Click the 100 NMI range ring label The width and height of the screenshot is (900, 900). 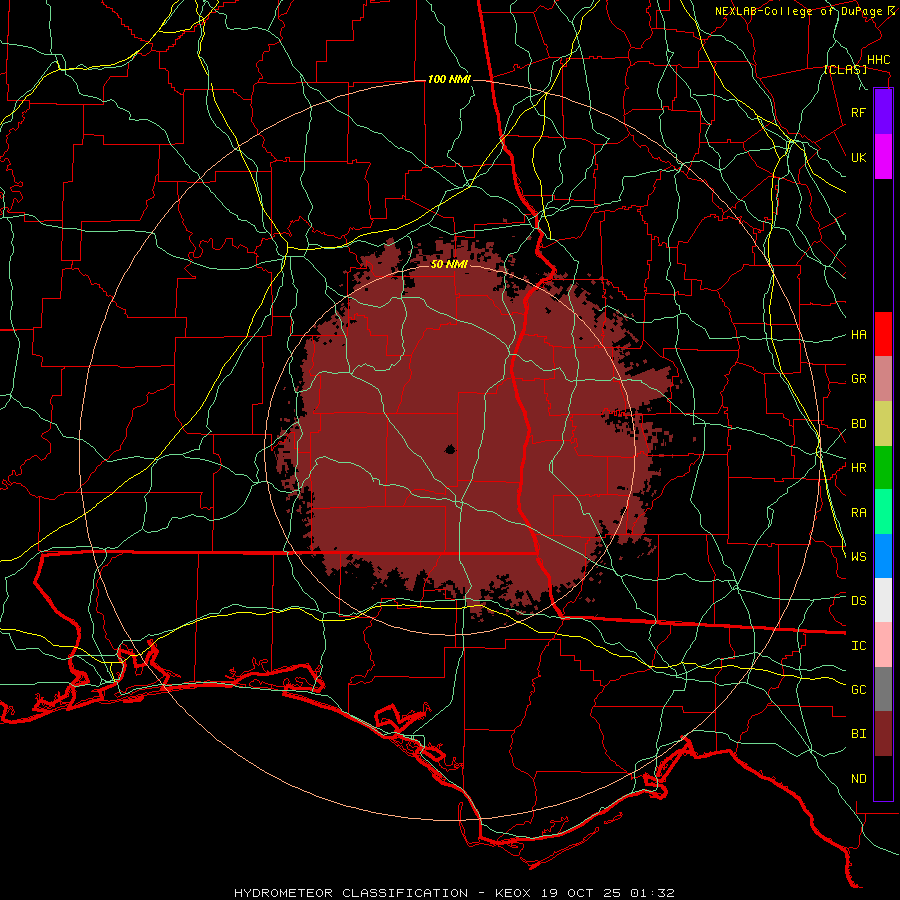click(449, 79)
